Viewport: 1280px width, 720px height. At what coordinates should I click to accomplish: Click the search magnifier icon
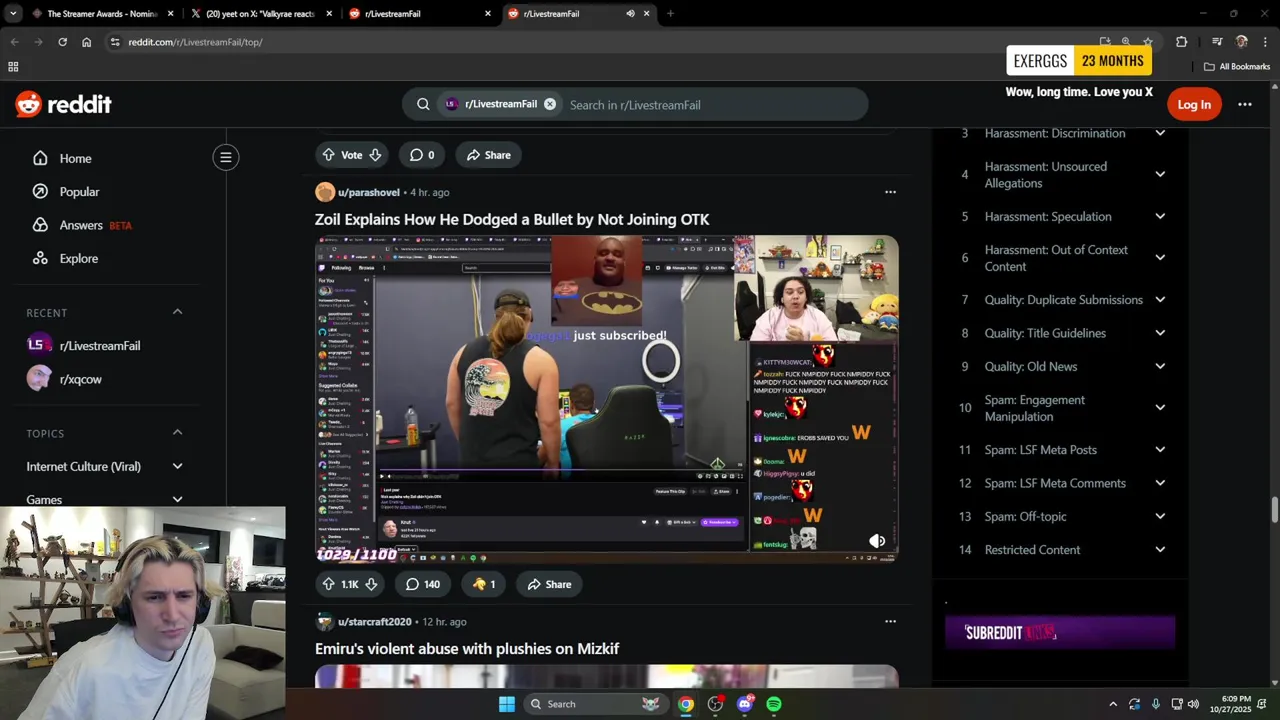pyautogui.click(x=423, y=104)
